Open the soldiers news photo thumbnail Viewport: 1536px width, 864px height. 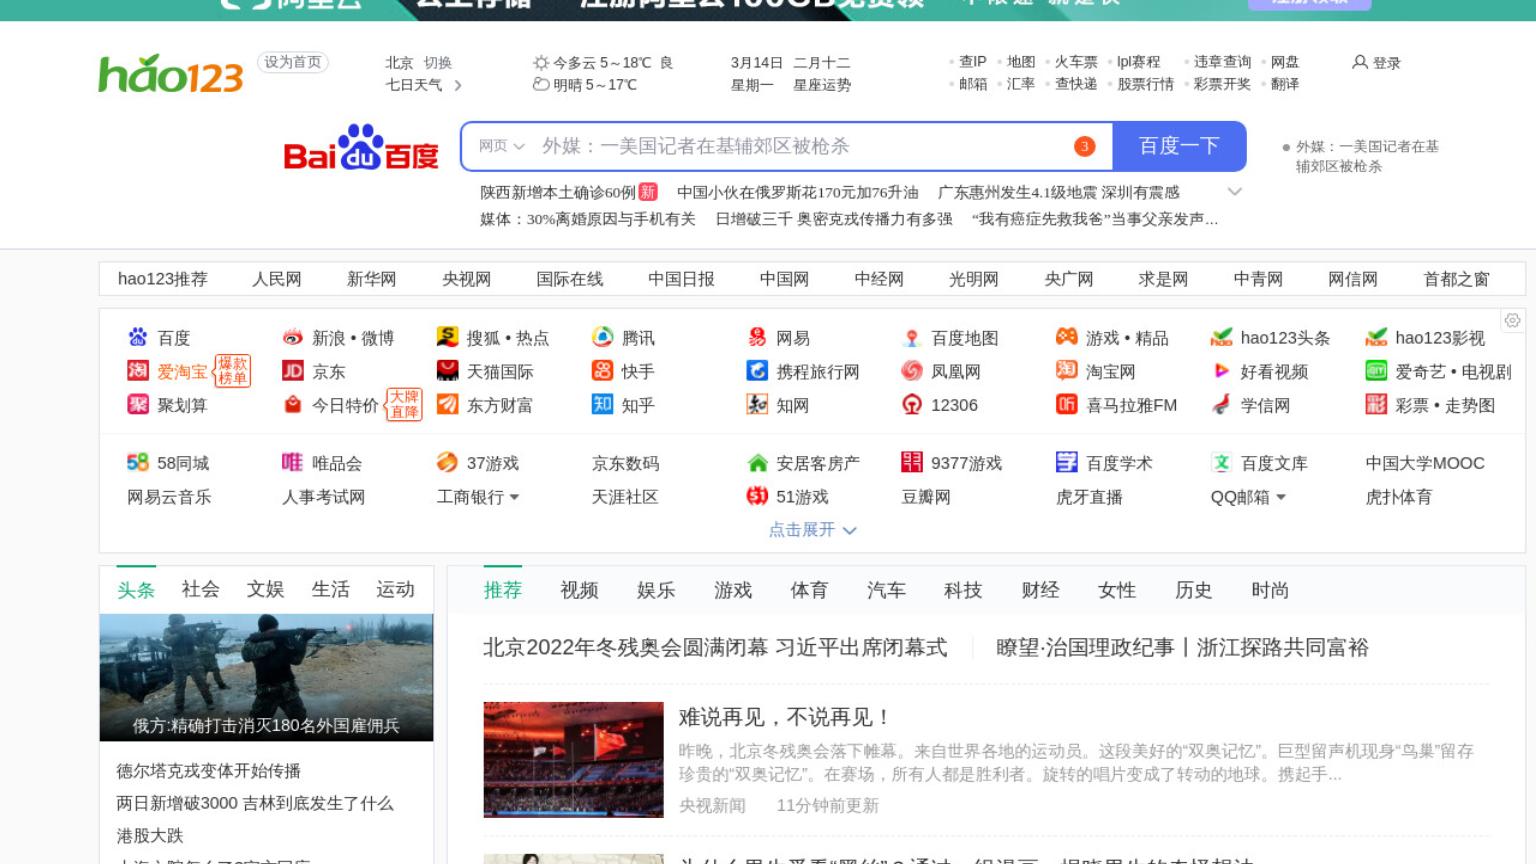coord(266,677)
